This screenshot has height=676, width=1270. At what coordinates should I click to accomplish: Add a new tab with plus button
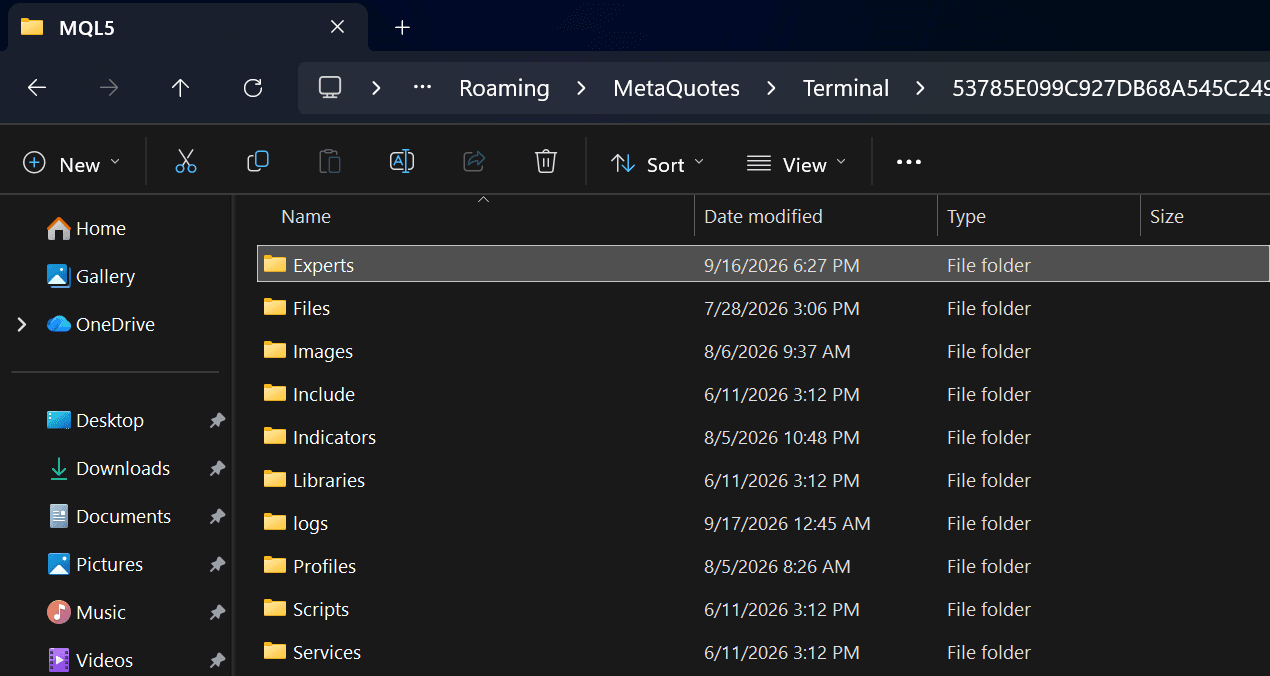403,28
